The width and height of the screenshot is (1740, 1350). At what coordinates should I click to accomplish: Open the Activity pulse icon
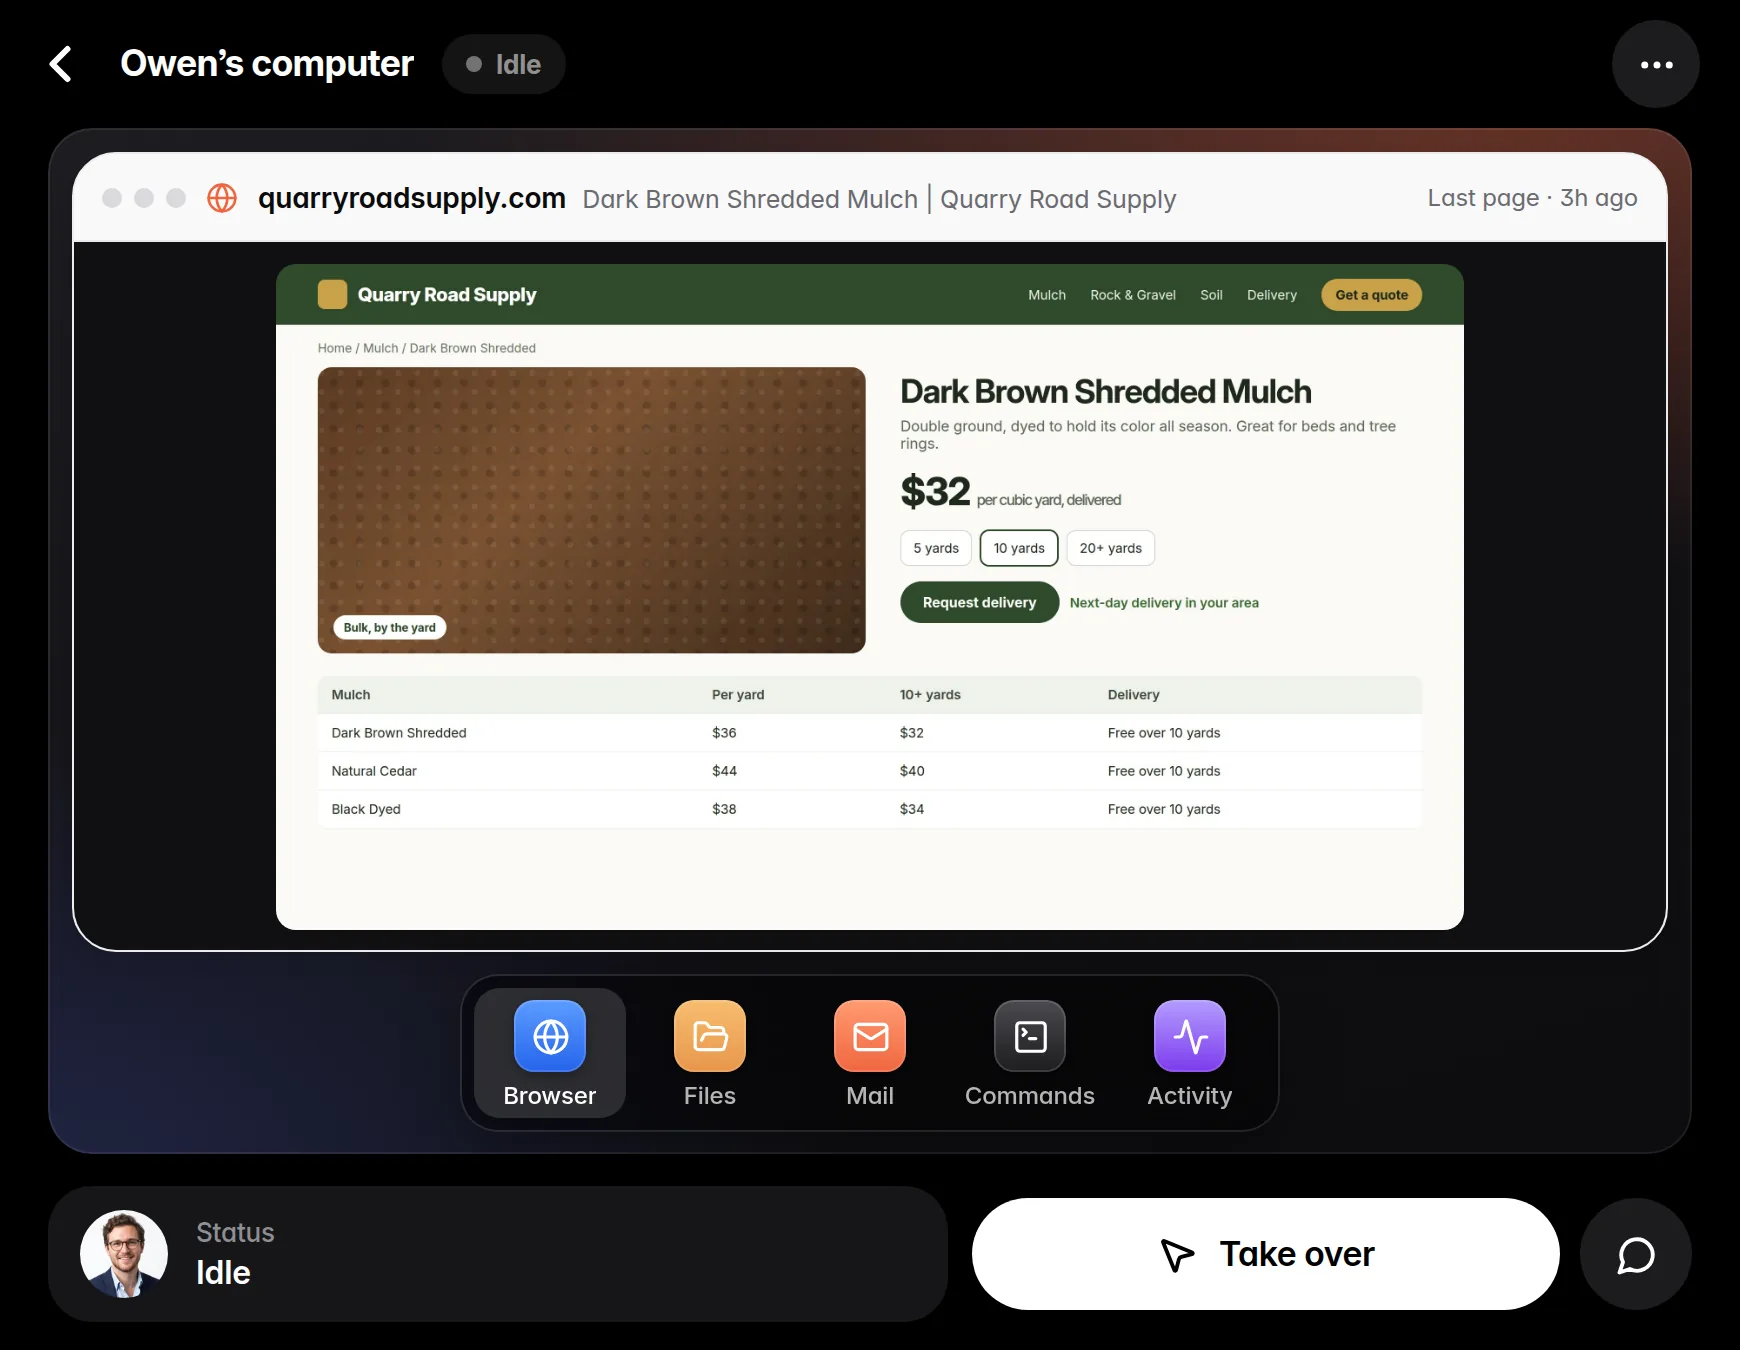pos(1190,1036)
